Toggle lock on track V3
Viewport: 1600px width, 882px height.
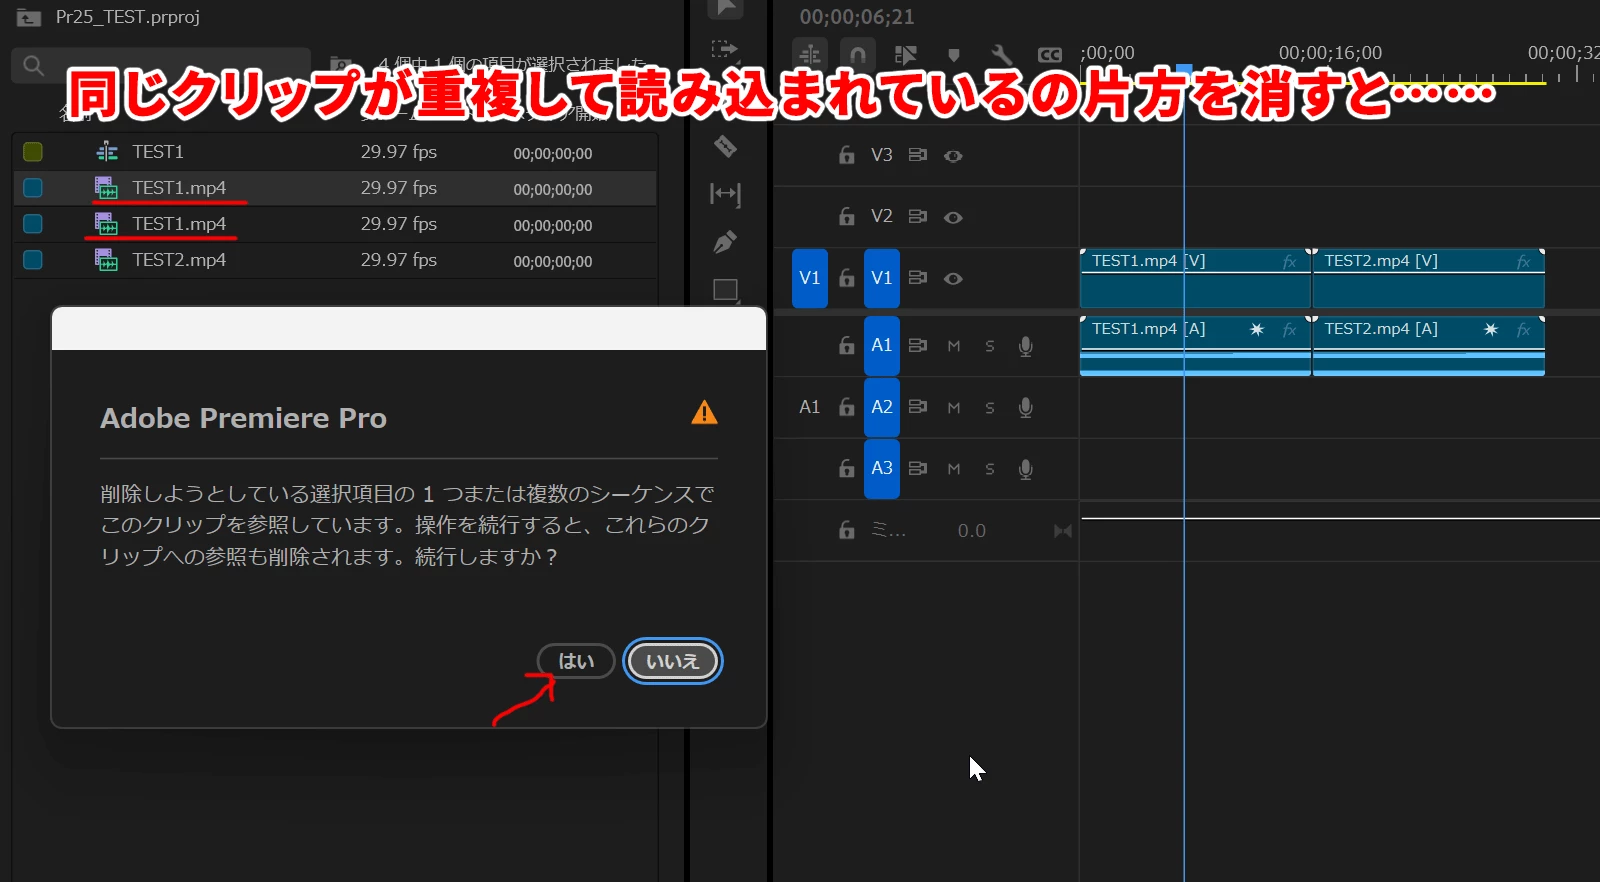[847, 155]
